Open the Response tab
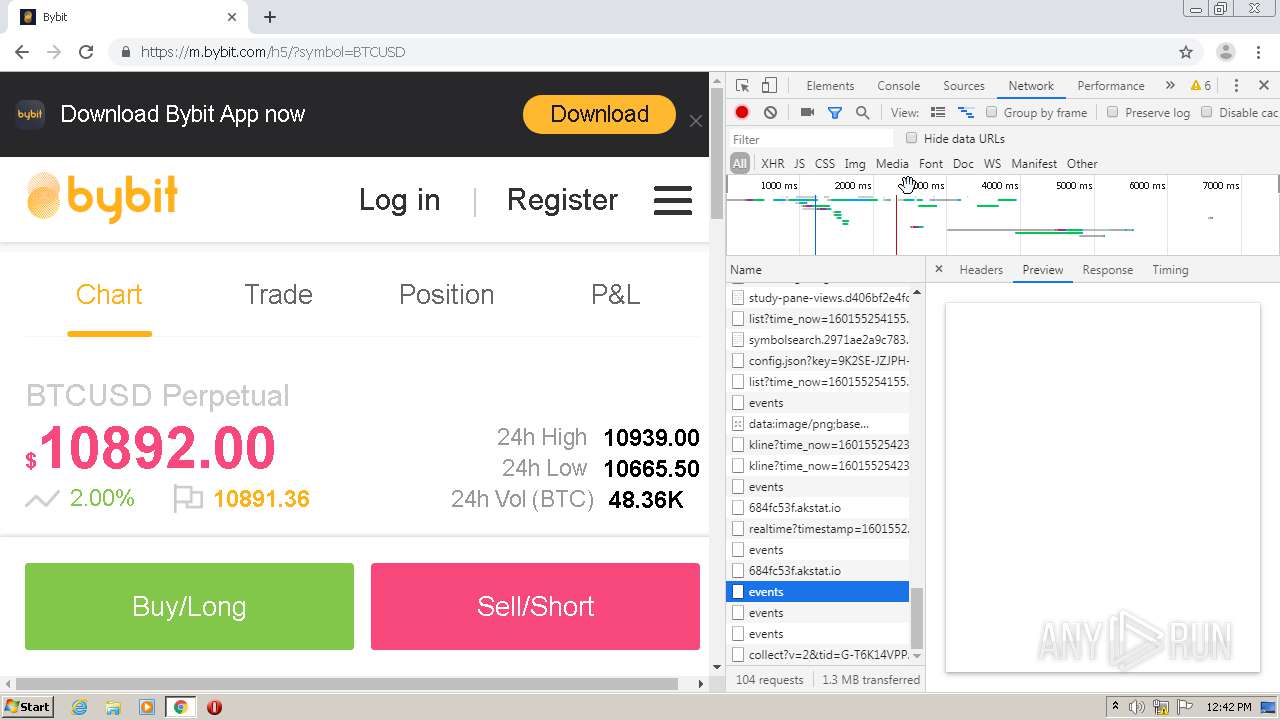 (x=1108, y=270)
